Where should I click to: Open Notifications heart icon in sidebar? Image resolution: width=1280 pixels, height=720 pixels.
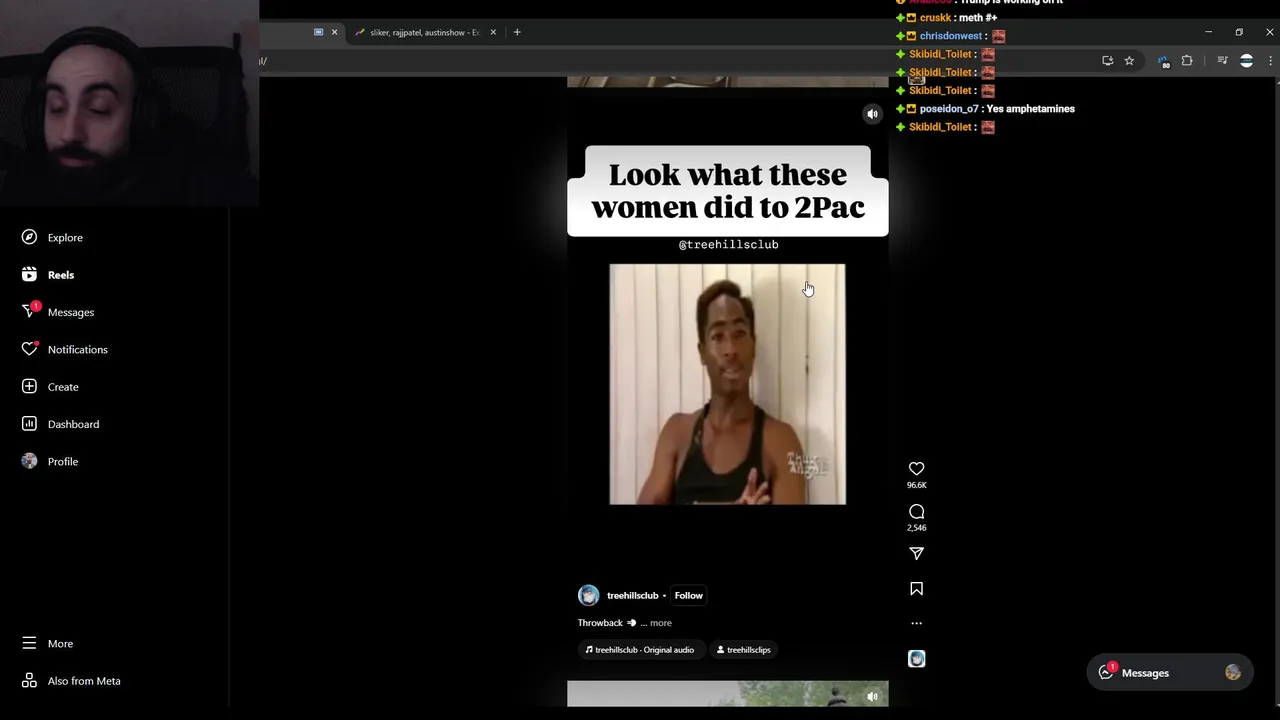[x=29, y=349]
